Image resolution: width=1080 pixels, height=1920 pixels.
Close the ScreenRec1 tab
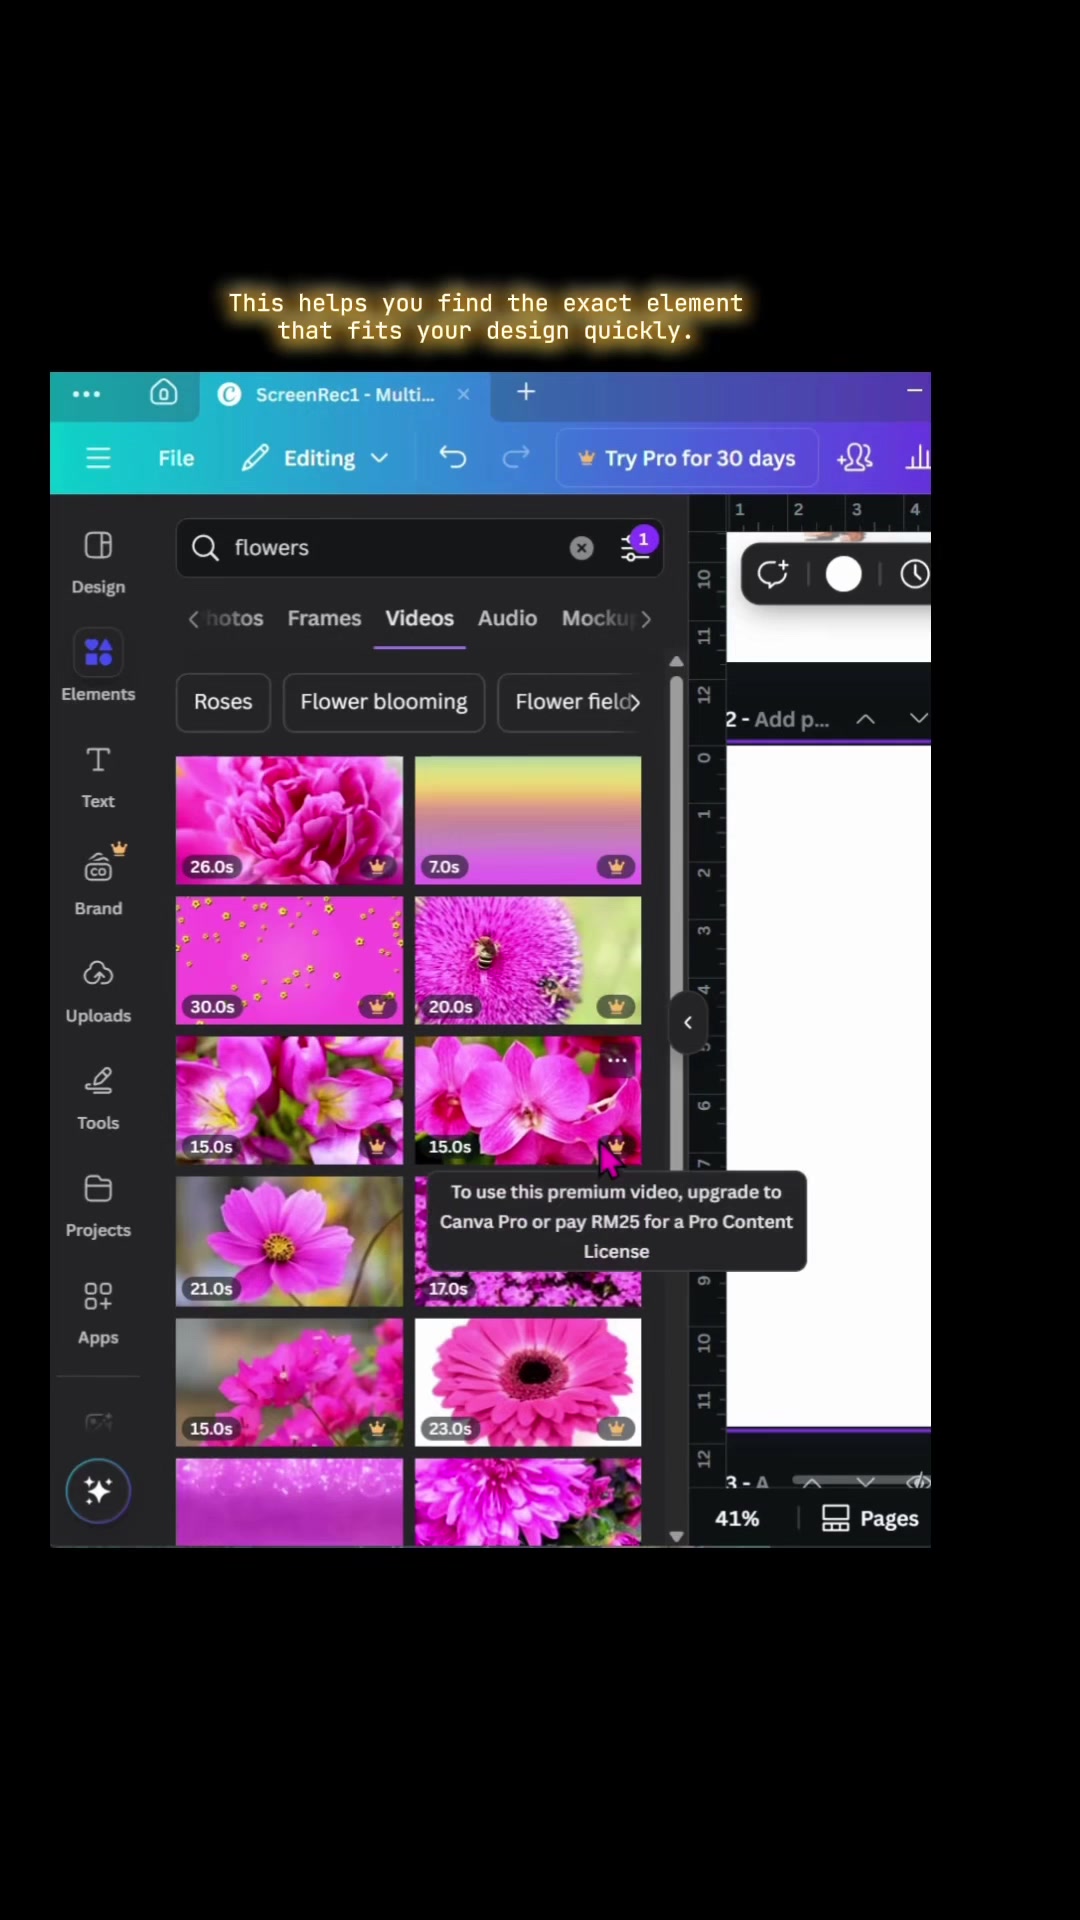click(x=463, y=394)
